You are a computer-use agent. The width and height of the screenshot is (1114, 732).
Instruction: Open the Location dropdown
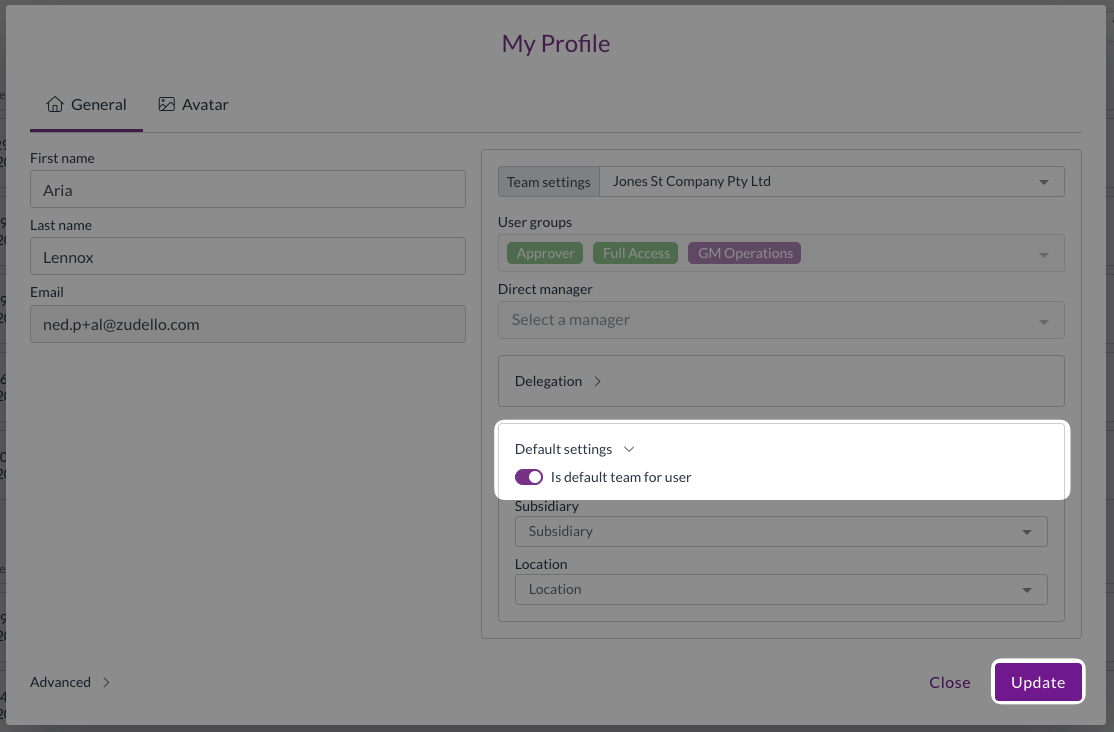pyautogui.click(x=780, y=589)
